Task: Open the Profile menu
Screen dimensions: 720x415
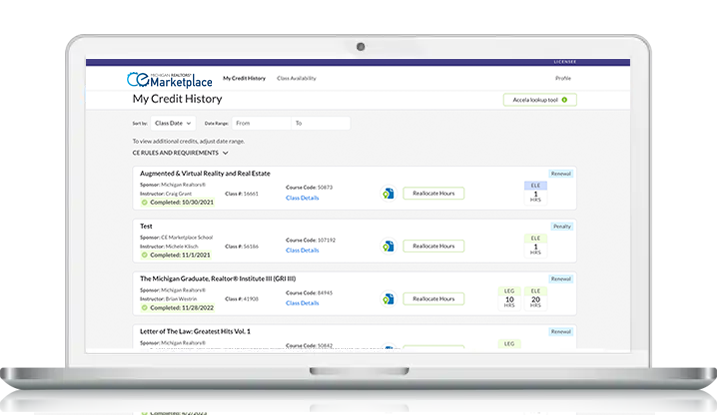Action: tap(562, 78)
